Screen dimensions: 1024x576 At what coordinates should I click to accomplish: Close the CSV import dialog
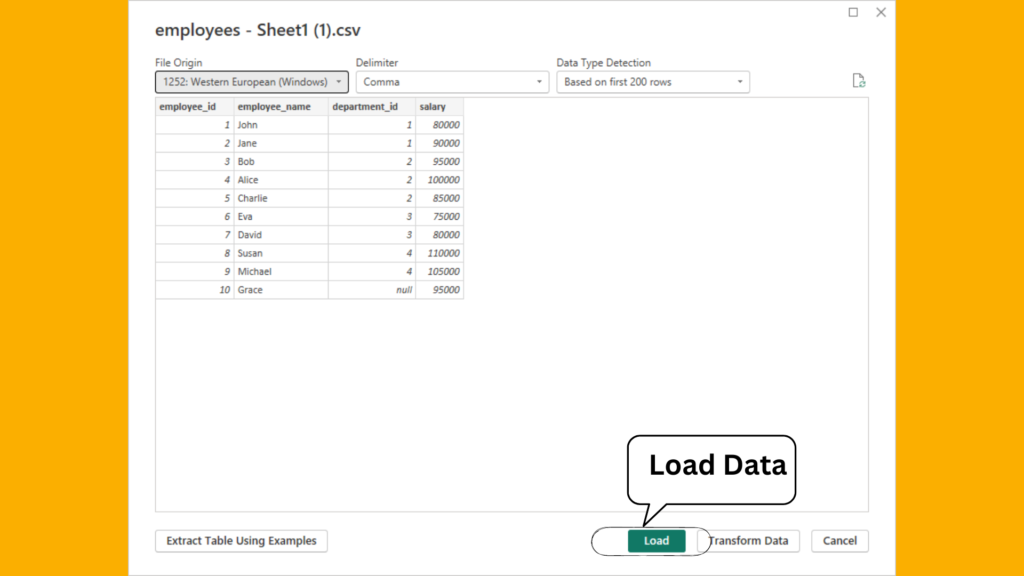pos(881,12)
